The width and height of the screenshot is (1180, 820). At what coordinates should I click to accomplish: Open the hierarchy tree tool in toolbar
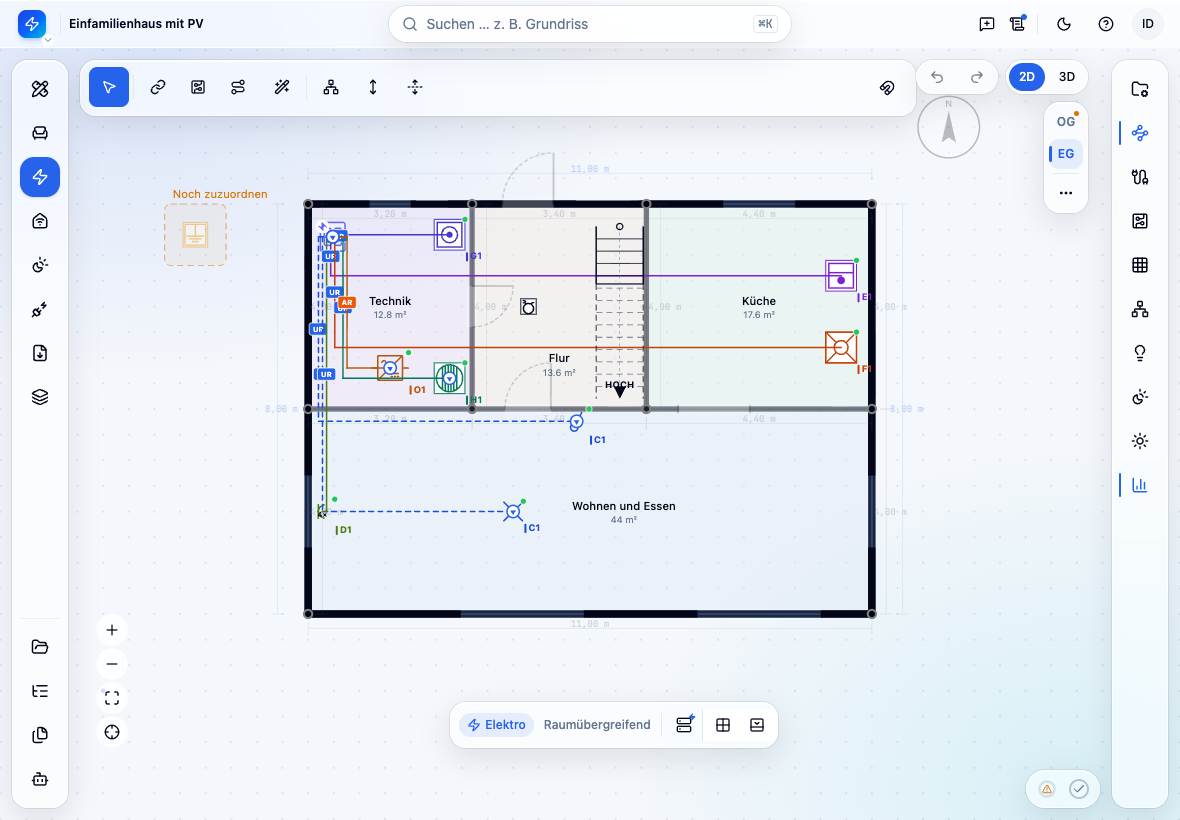click(x=330, y=87)
